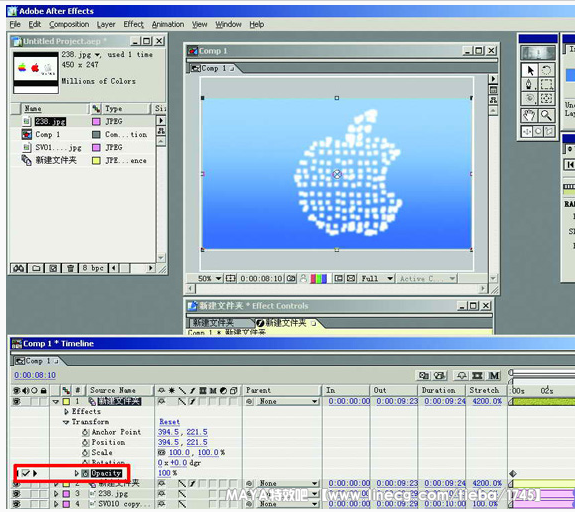This screenshot has width=575, height=512.
Task: Select SV01....jpg in Project list
Action: pos(58,147)
